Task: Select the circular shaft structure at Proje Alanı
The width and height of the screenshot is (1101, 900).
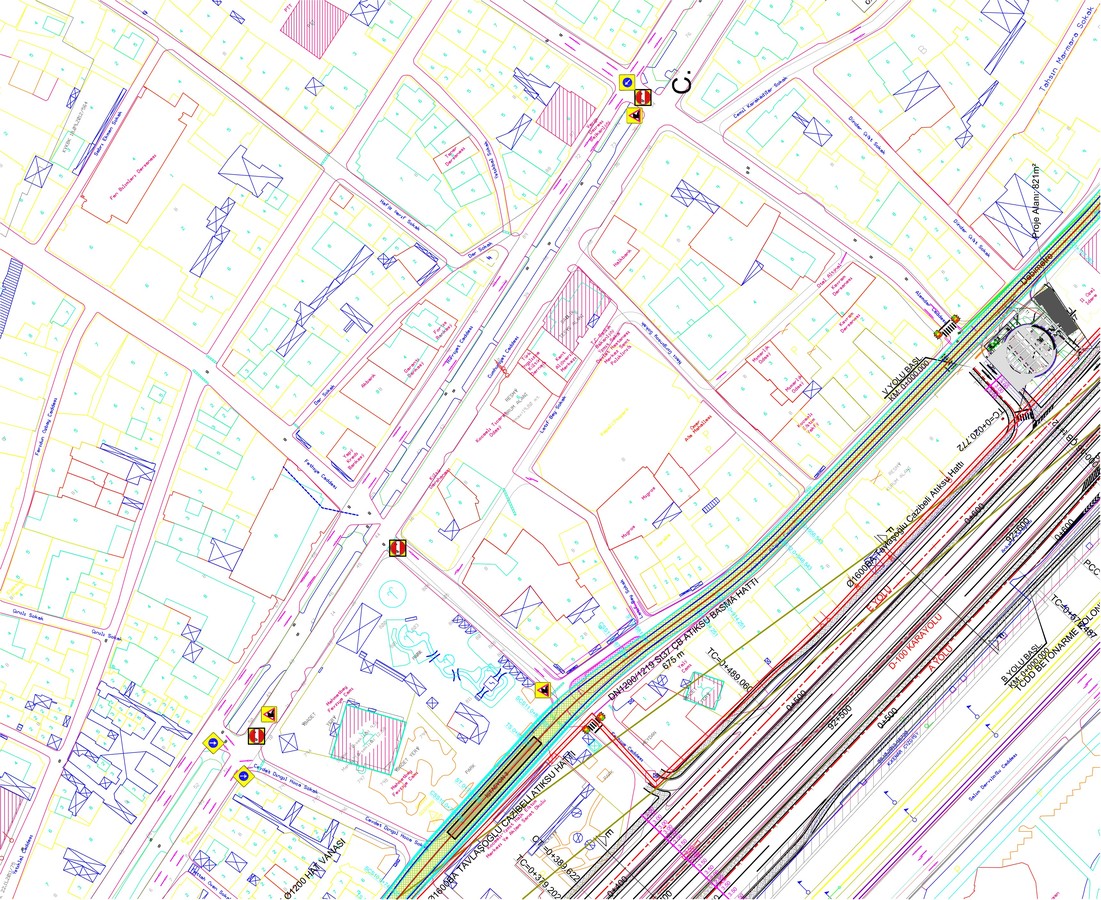Action: [x=1027, y=349]
